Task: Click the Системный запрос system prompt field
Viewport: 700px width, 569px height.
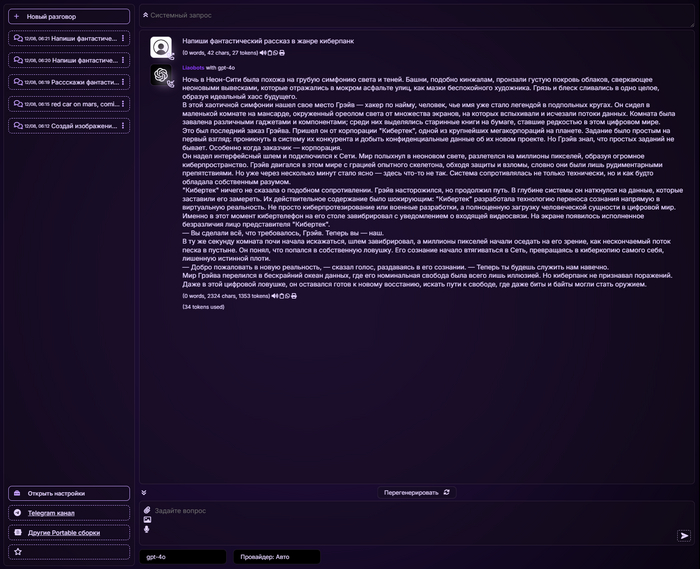Action: [417, 16]
